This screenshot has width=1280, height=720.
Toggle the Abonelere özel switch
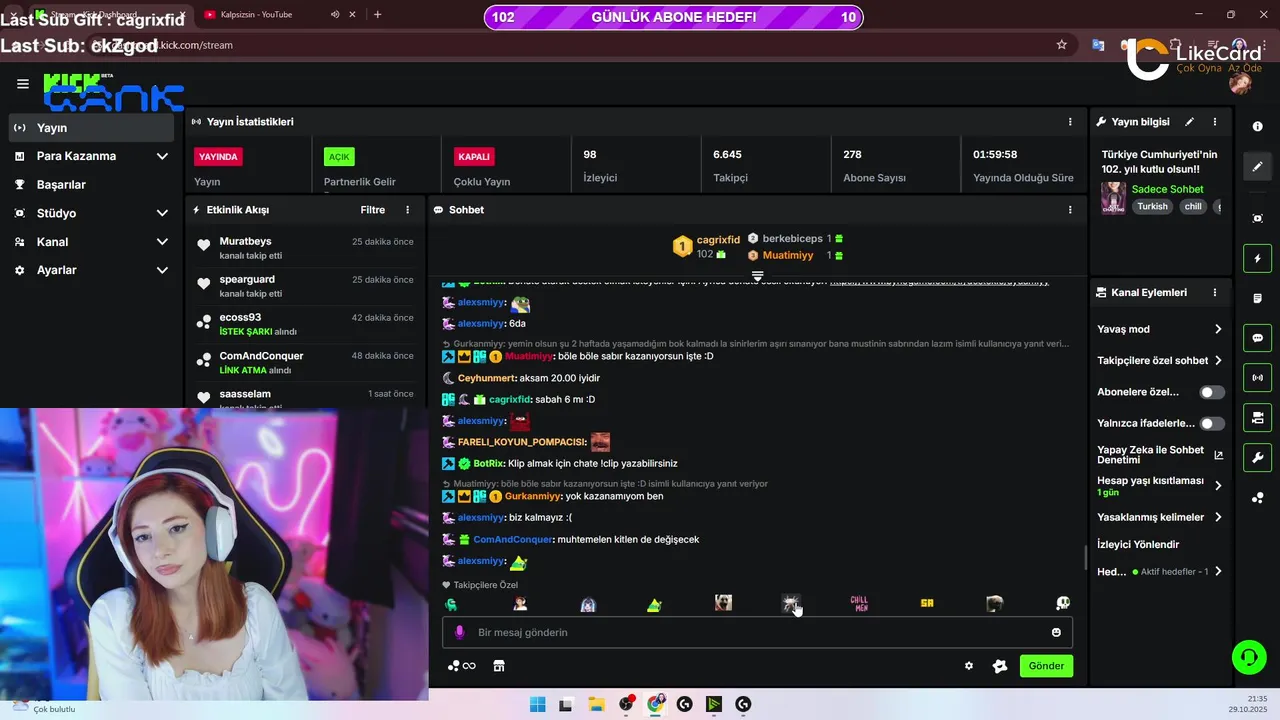tap(1212, 392)
